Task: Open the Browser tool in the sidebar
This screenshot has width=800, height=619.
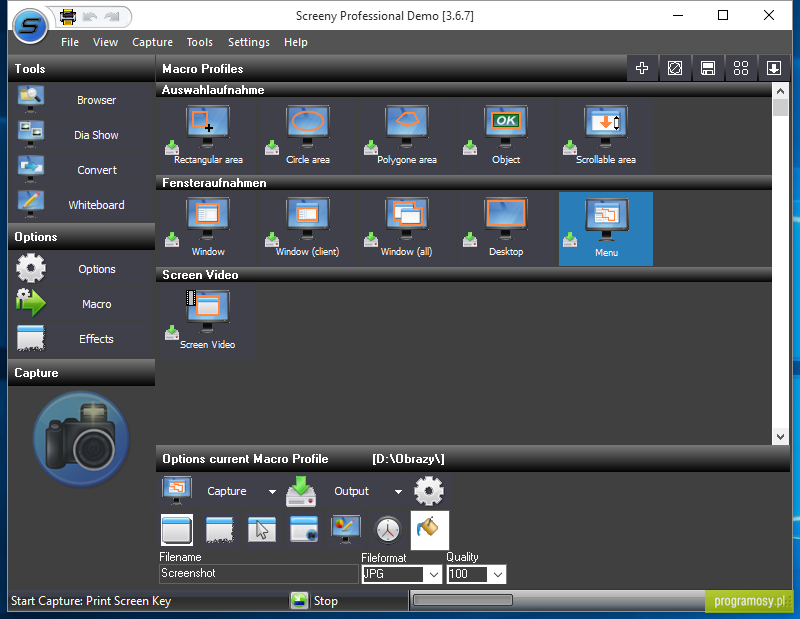Action: 82,100
